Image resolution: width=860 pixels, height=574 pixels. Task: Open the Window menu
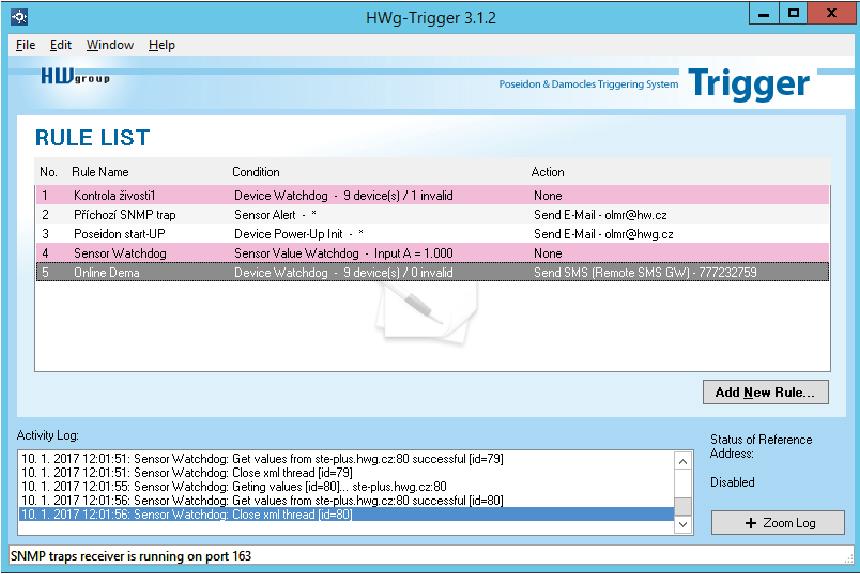(x=110, y=45)
